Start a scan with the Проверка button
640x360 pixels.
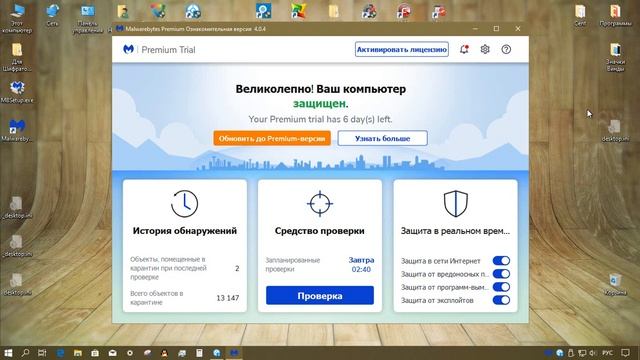click(320, 296)
